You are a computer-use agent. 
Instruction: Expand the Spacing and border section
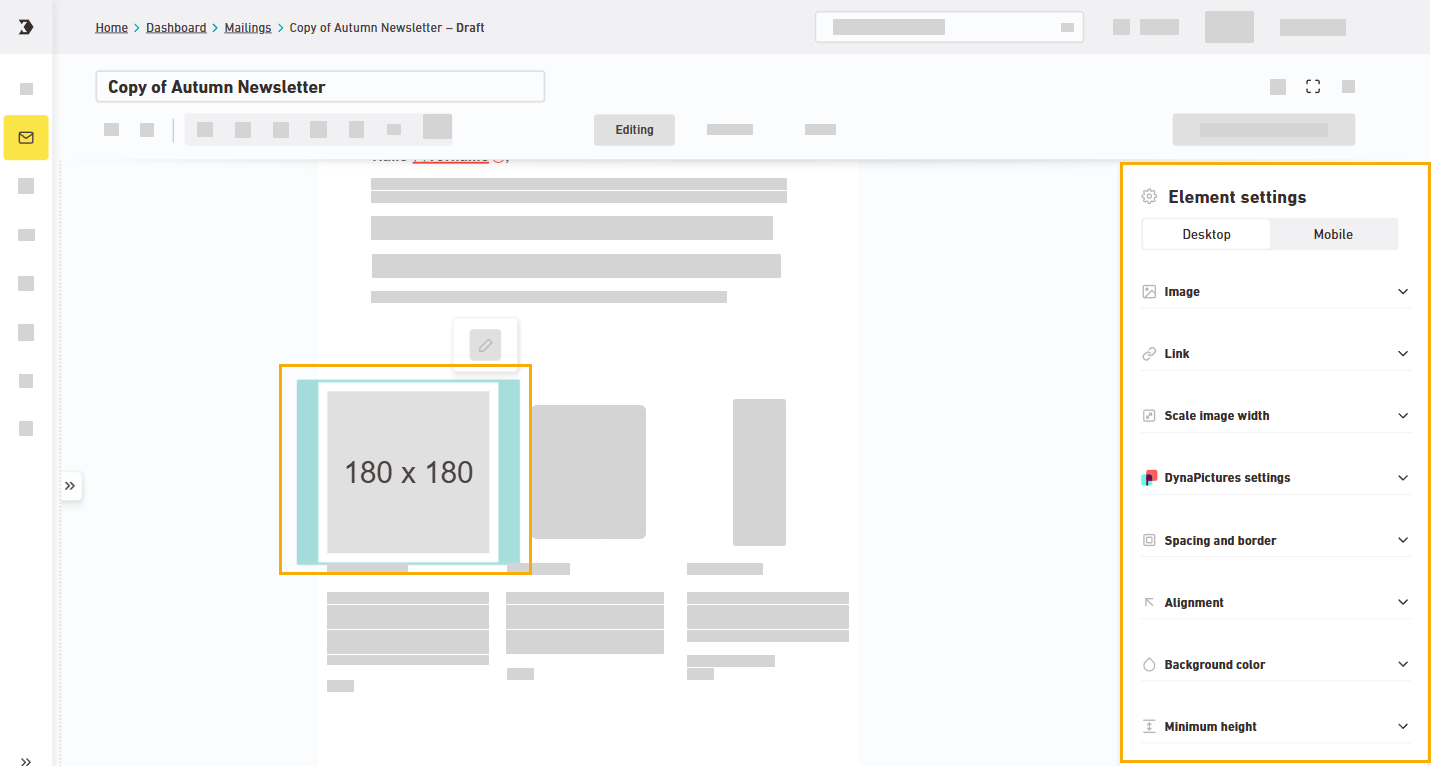pyautogui.click(x=1276, y=541)
